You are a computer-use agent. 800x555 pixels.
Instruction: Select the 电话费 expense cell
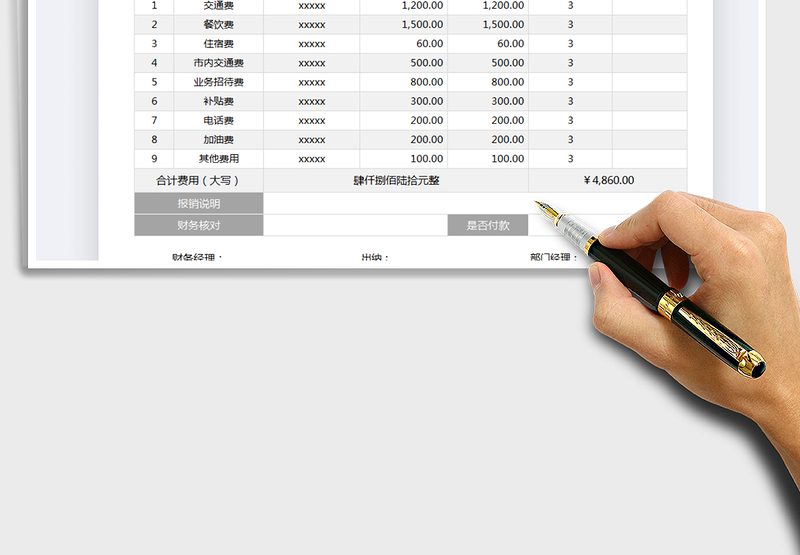click(x=218, y=121)
